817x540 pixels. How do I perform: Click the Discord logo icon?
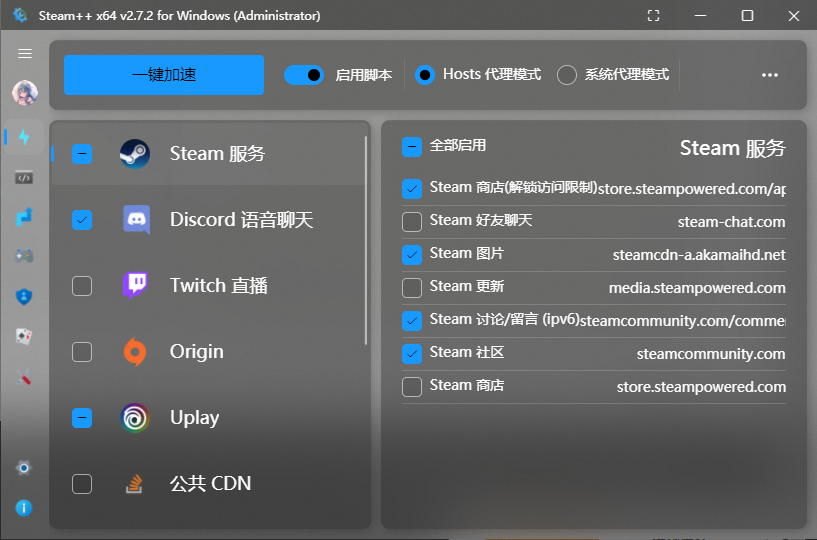137,219
